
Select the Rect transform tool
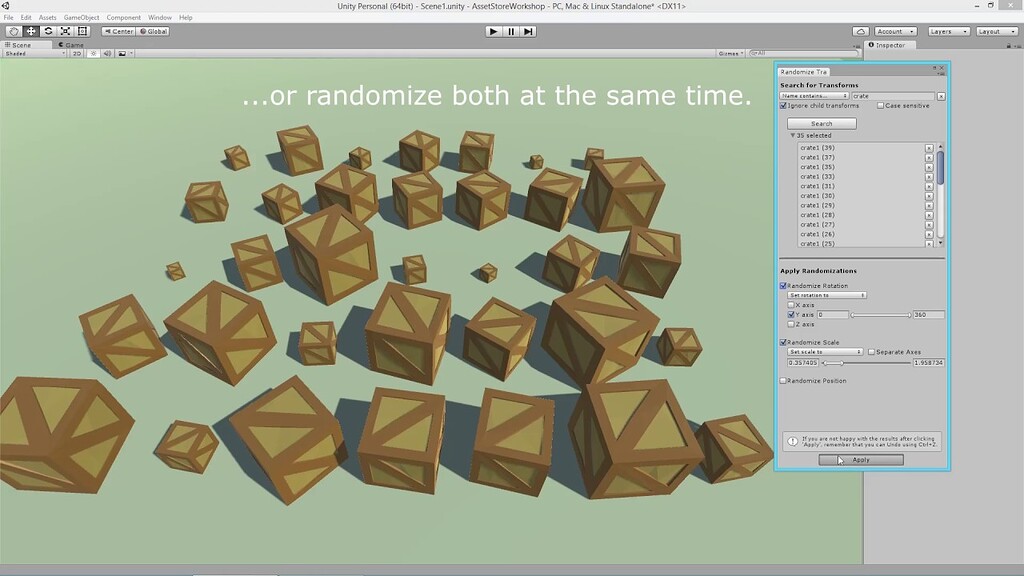click(x=82, y=31)
